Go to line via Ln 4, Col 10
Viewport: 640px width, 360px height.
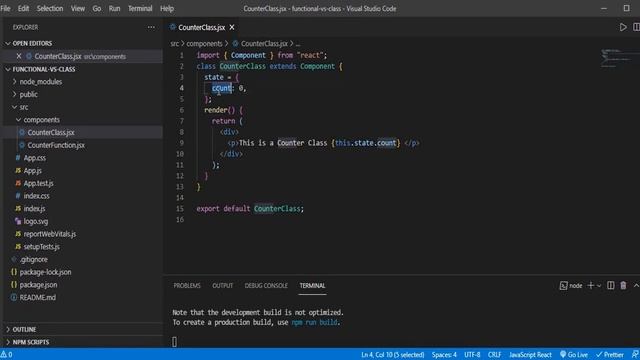tap(393, 355)
